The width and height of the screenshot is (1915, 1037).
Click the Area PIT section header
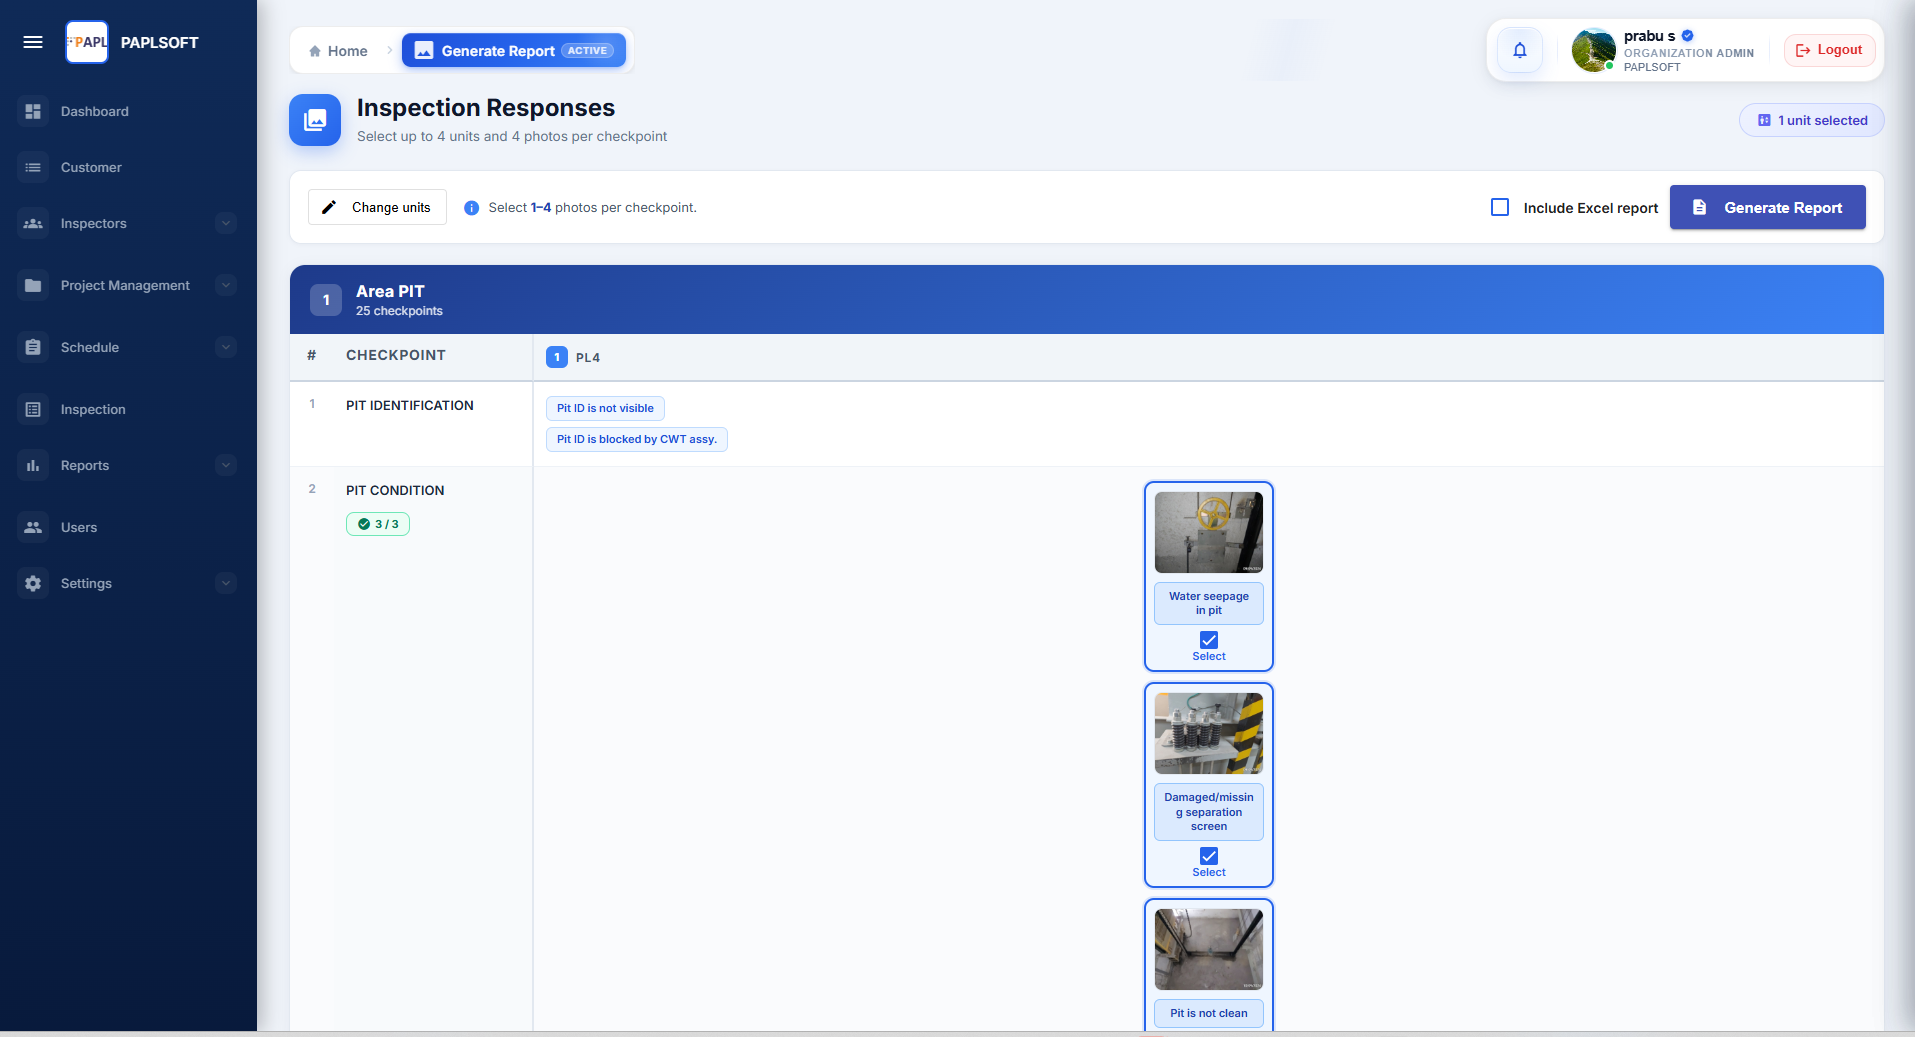(x=1087, y=299)
